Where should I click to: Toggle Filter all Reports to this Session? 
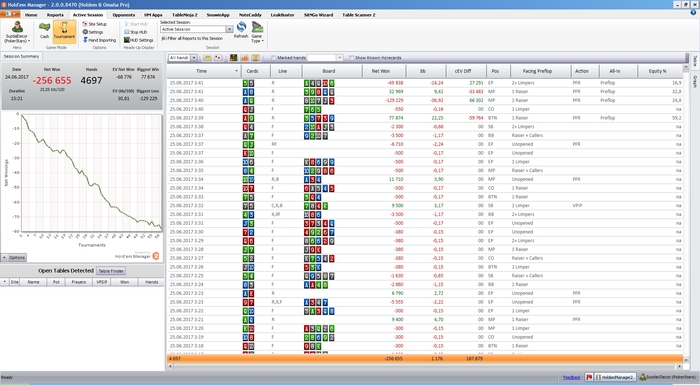click(192, 38)
